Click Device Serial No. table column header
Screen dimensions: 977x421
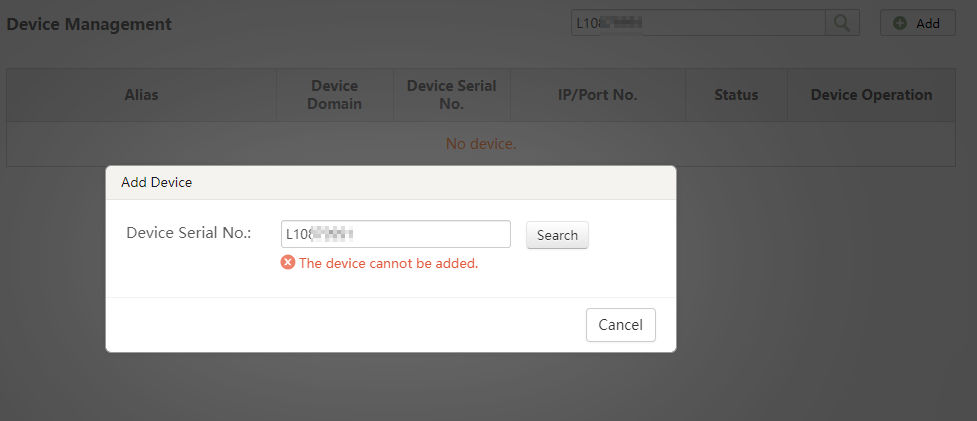pos(451,95)
